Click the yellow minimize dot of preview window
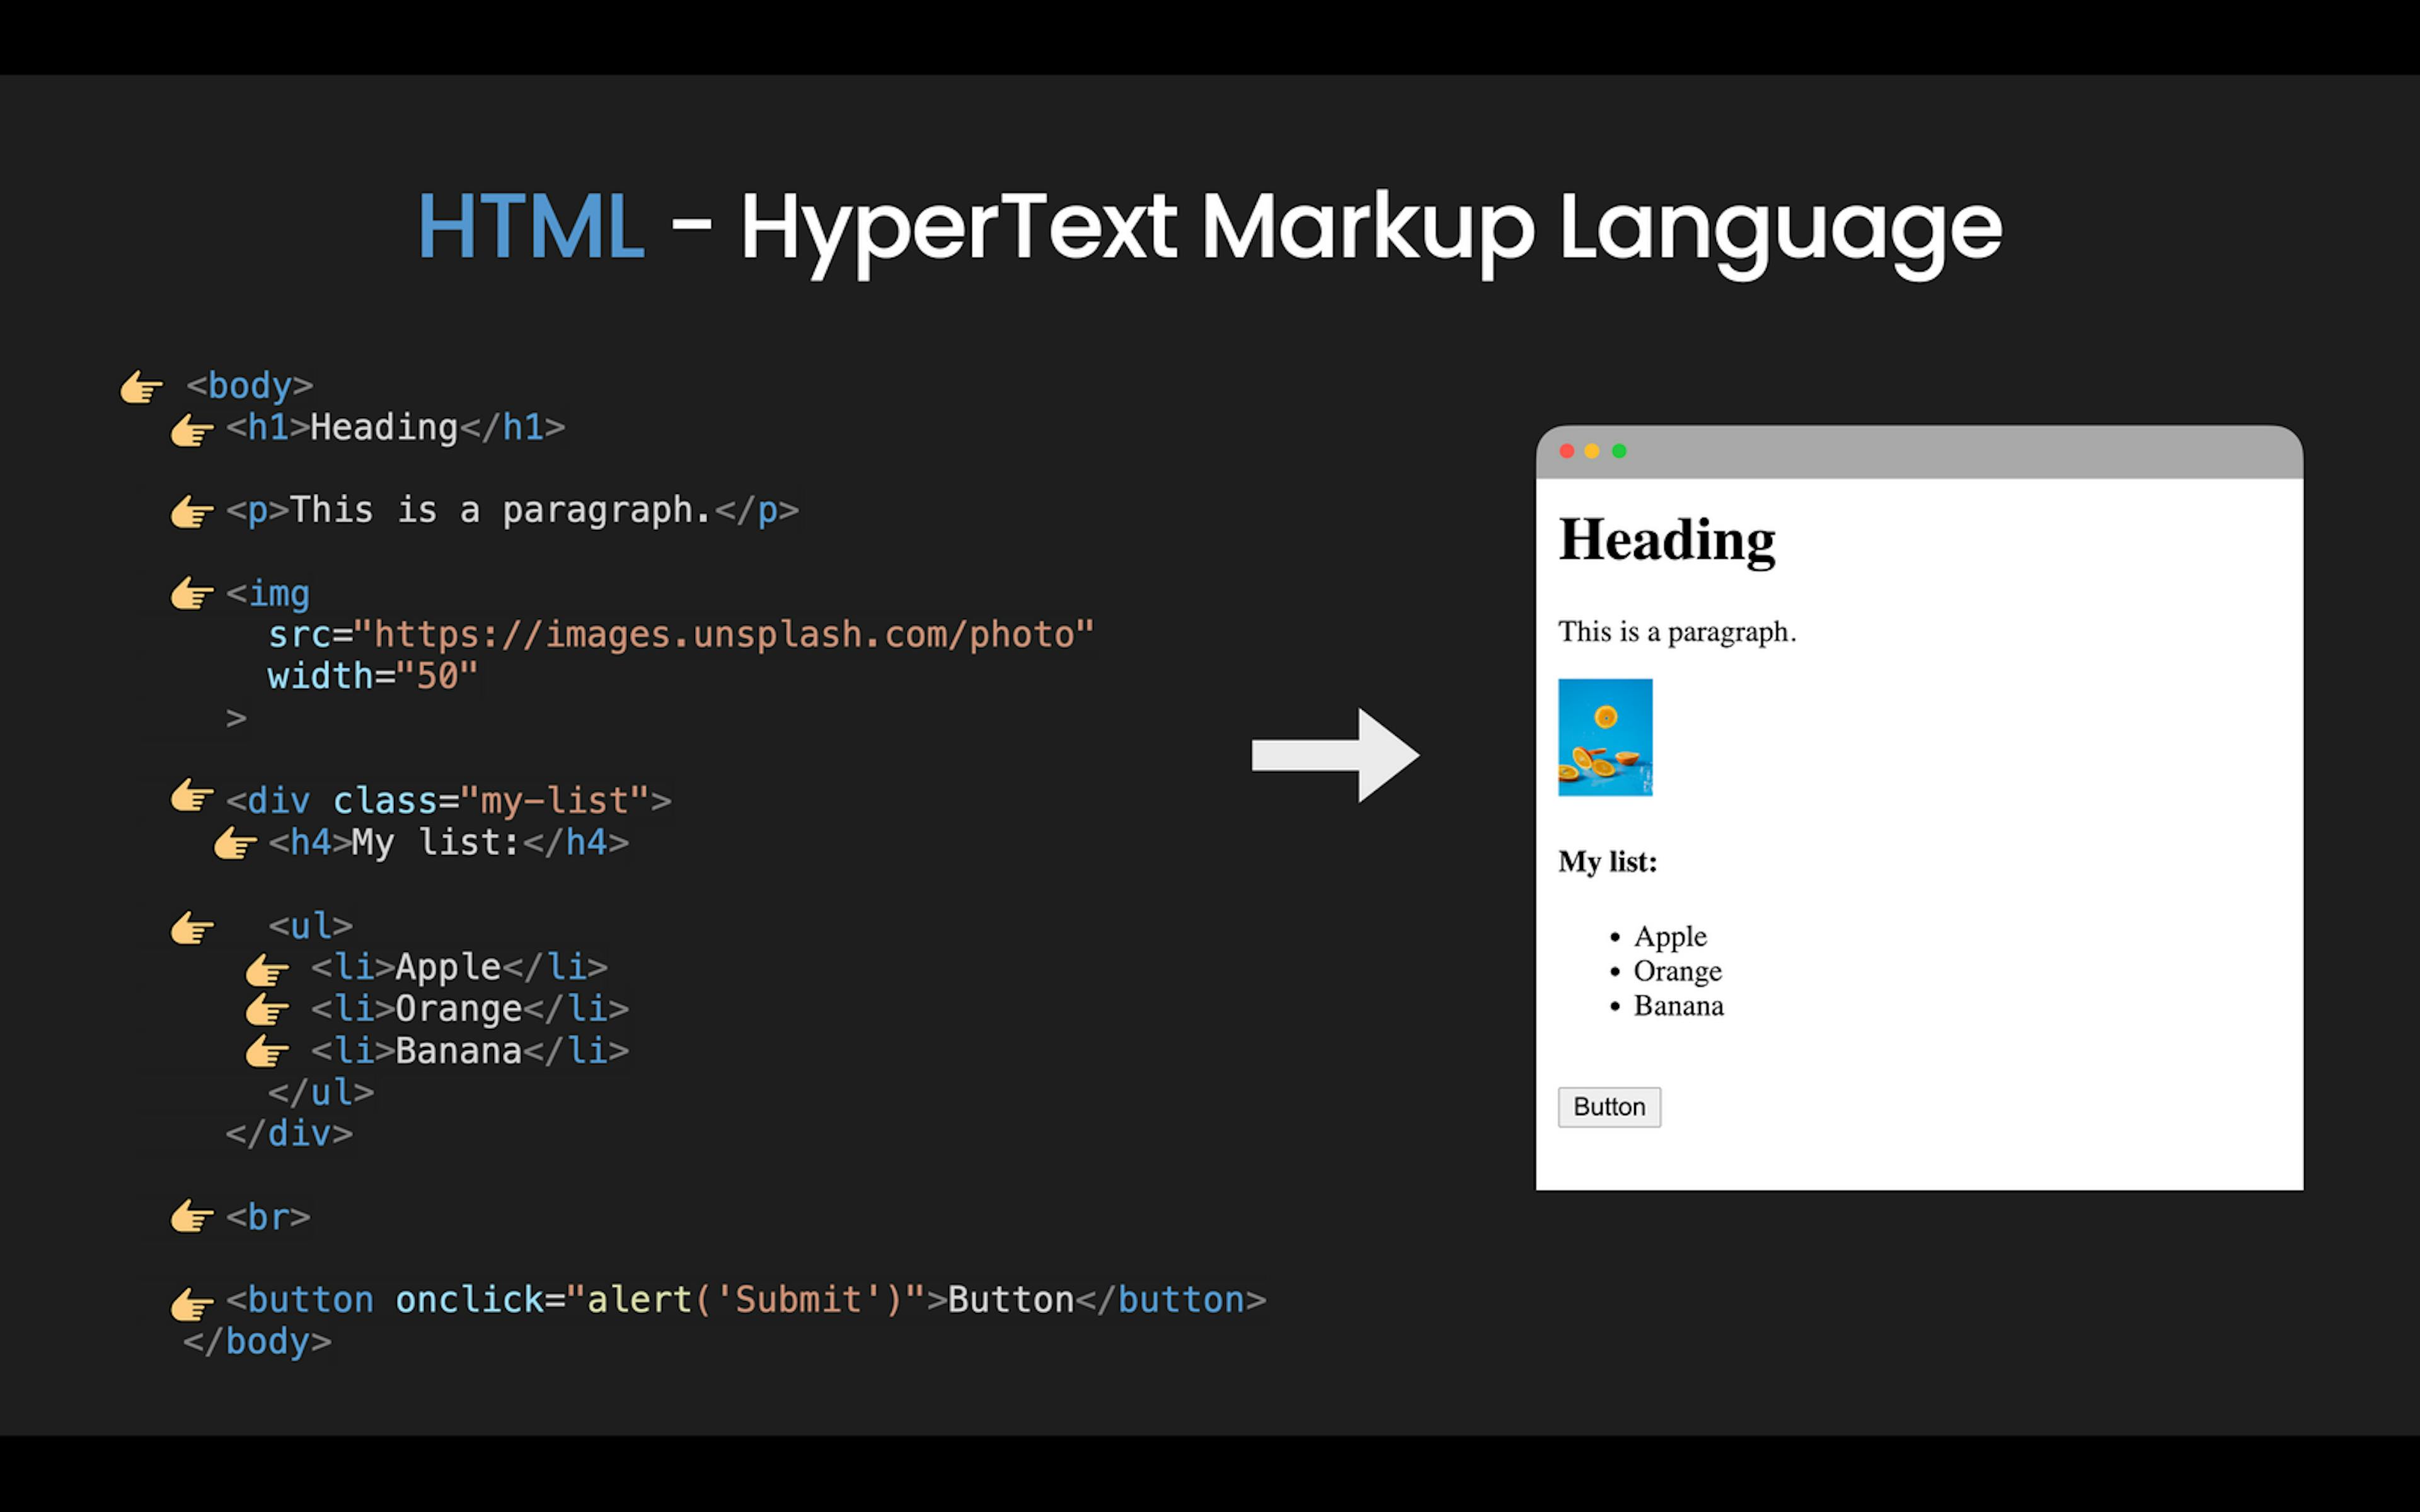 1592,451
